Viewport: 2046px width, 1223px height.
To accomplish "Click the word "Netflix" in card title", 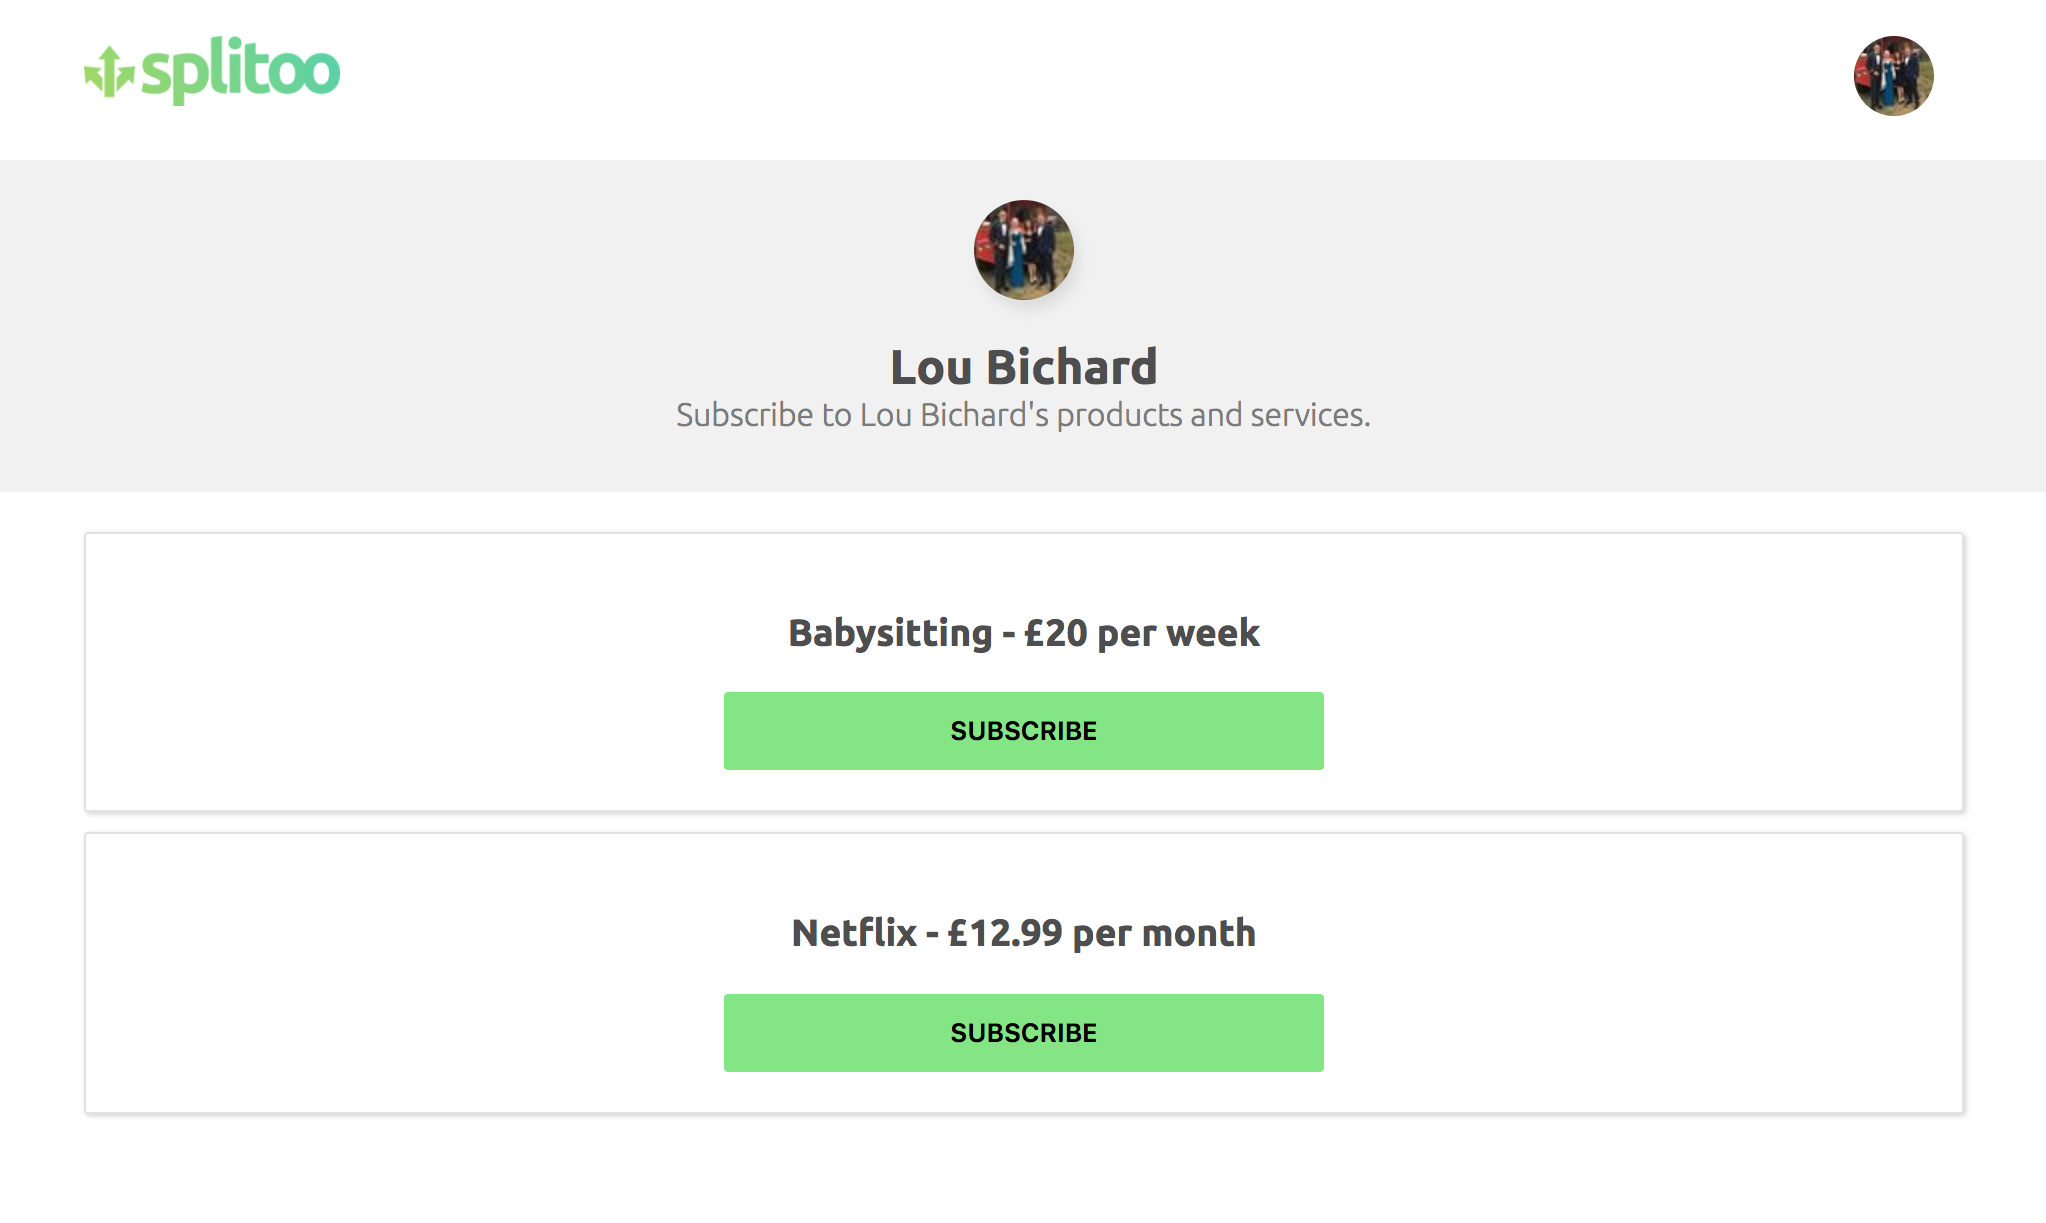I will [854, 933].
